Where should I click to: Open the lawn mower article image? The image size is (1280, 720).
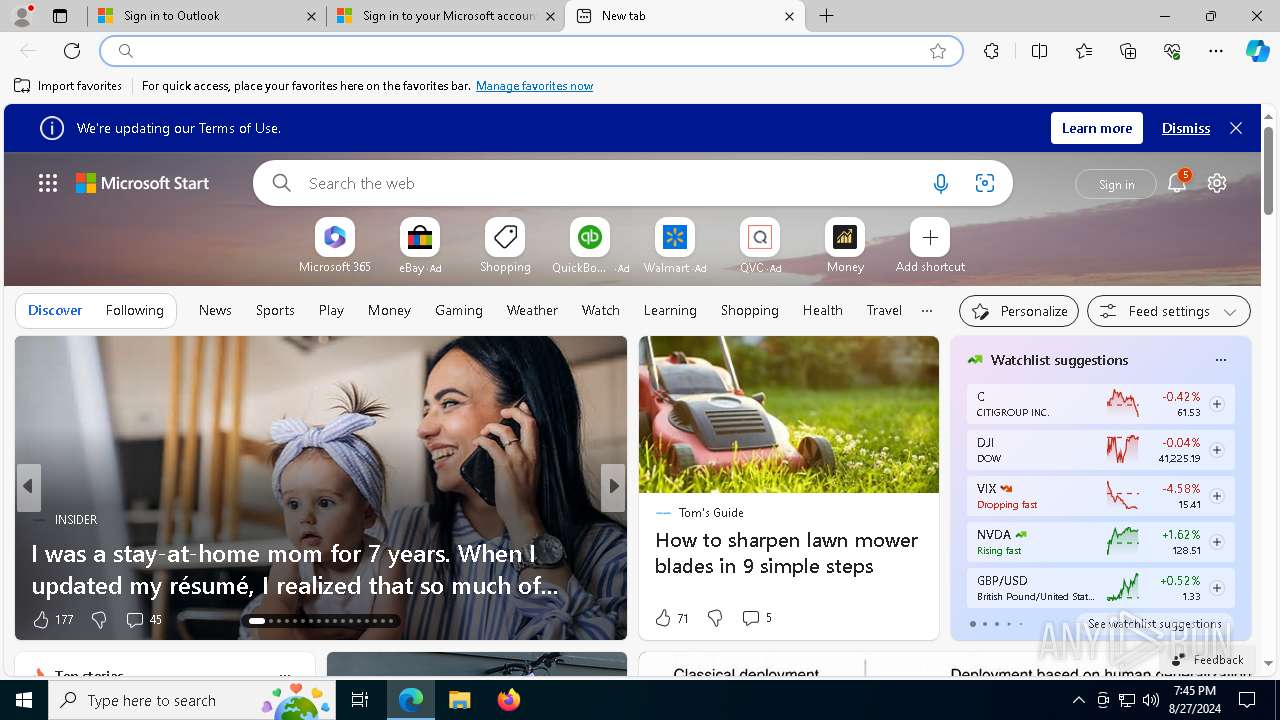tap(789, 414)
